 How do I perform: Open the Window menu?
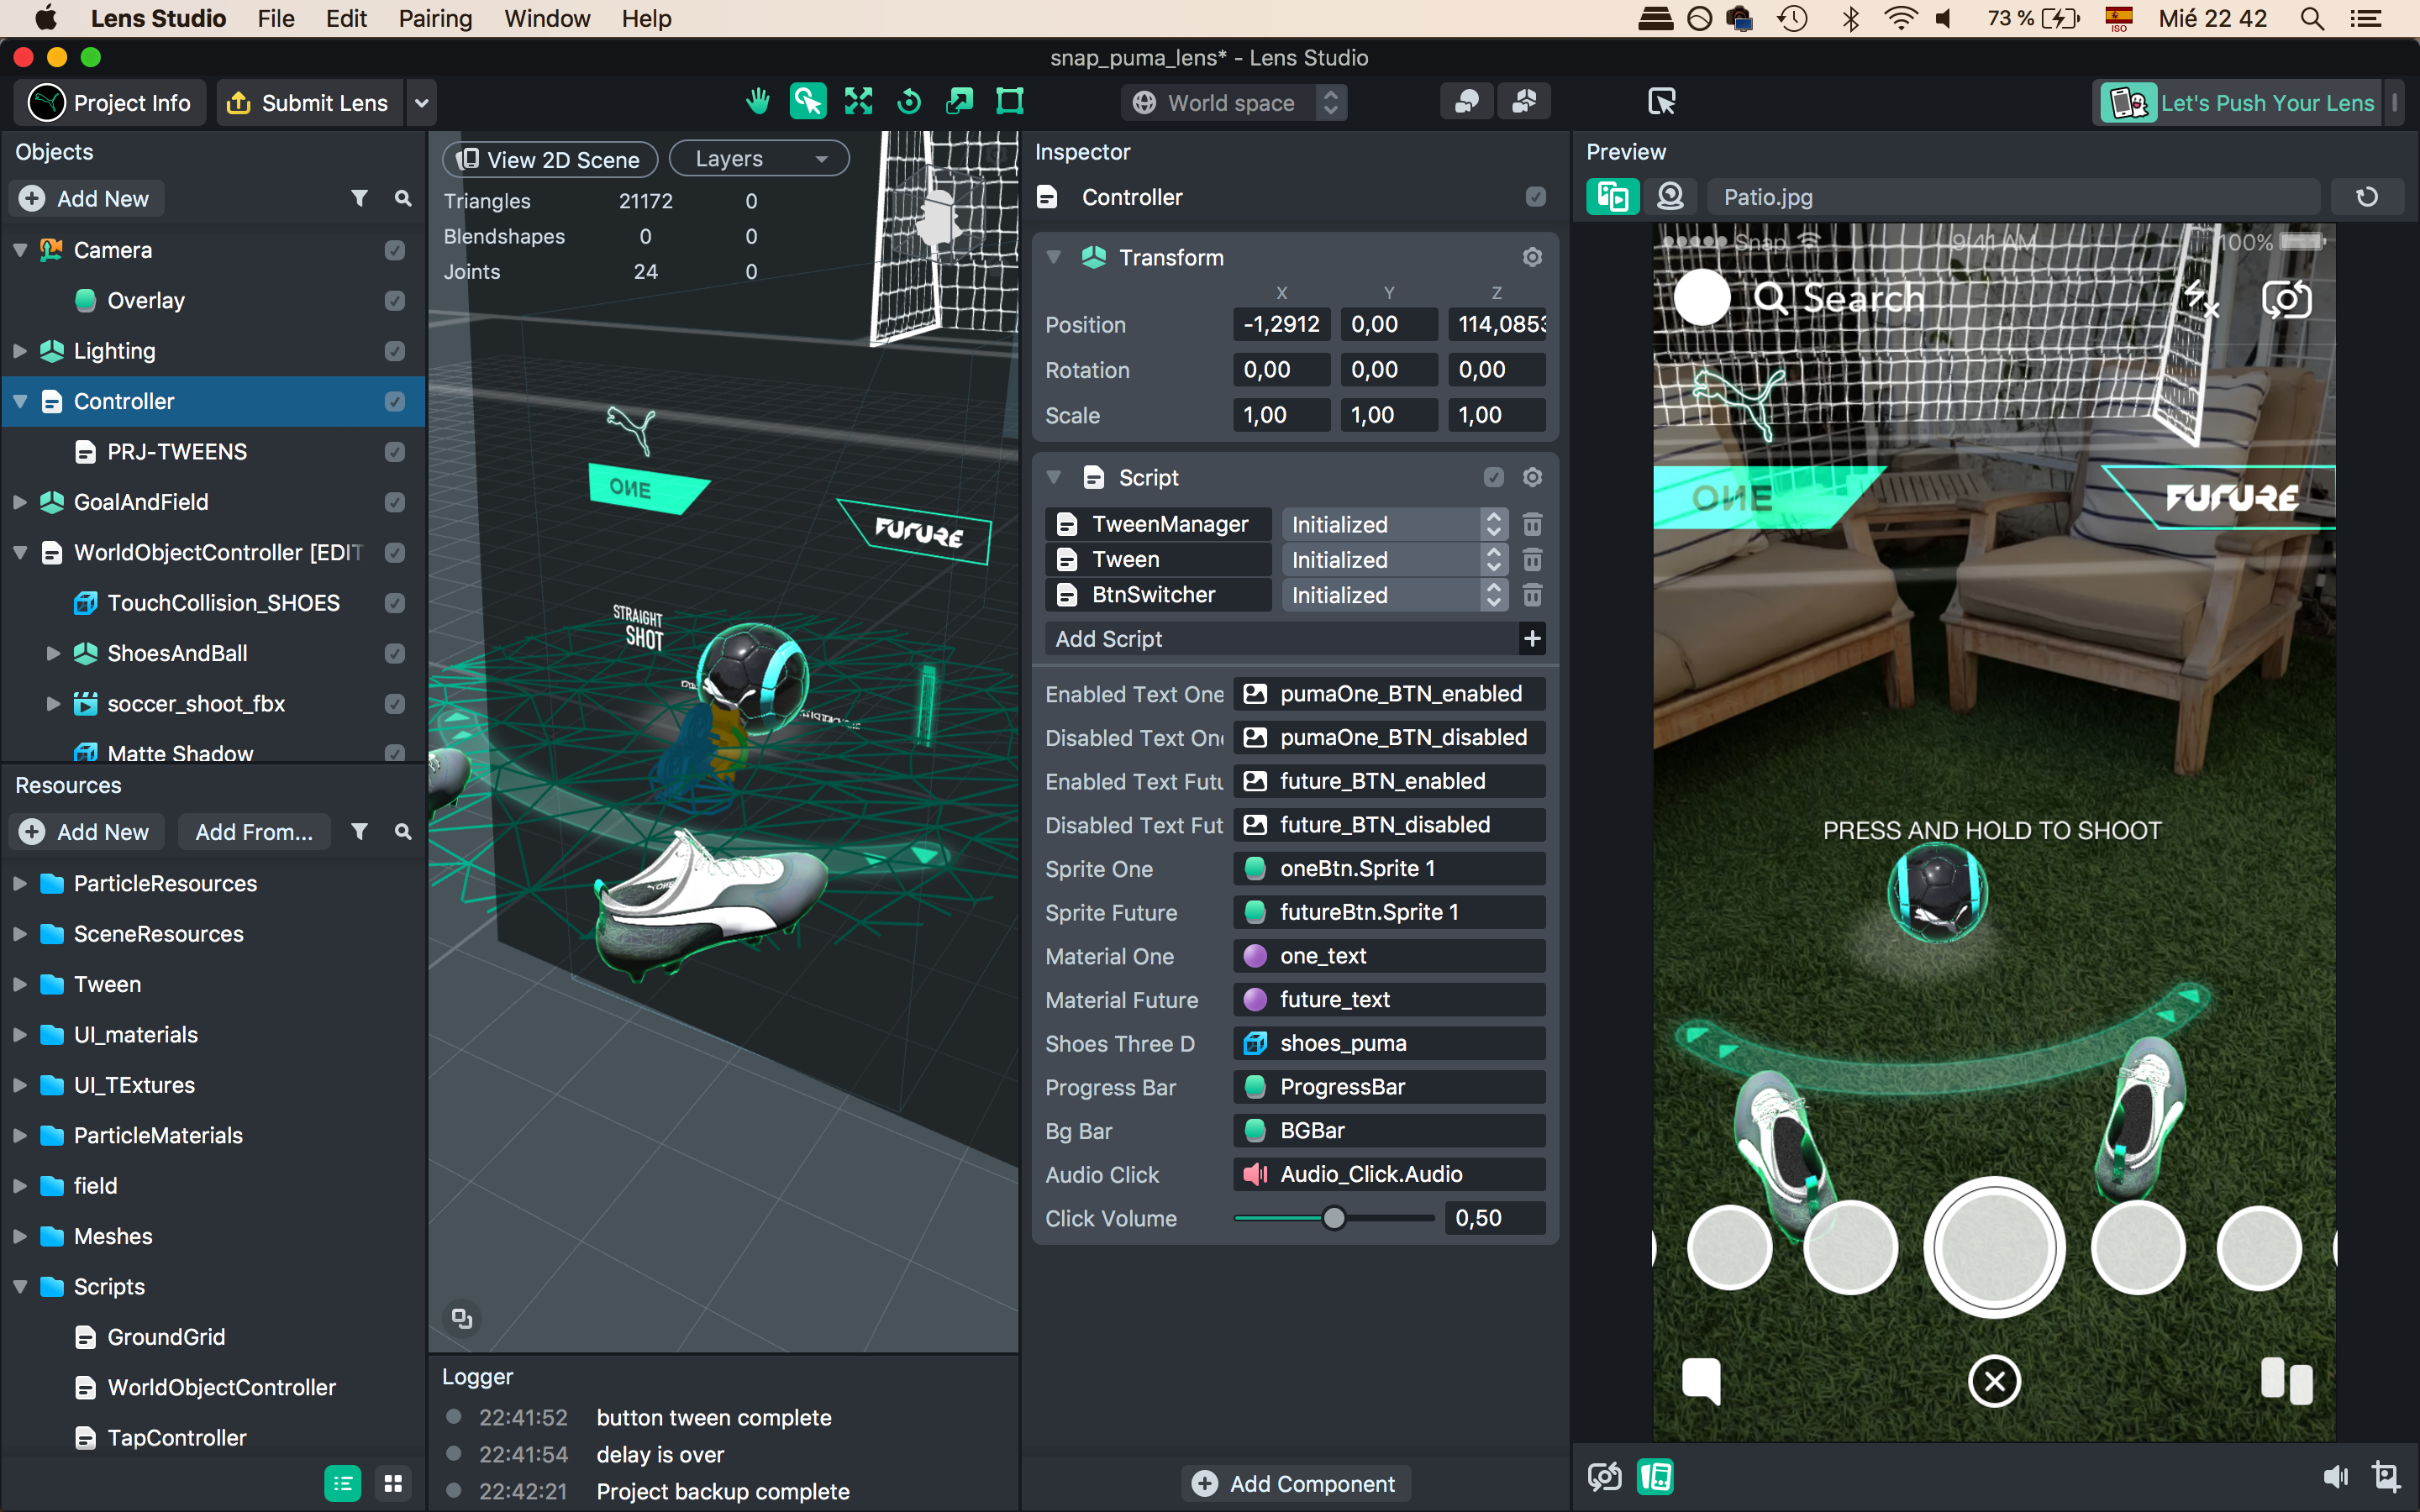[547, 19]
